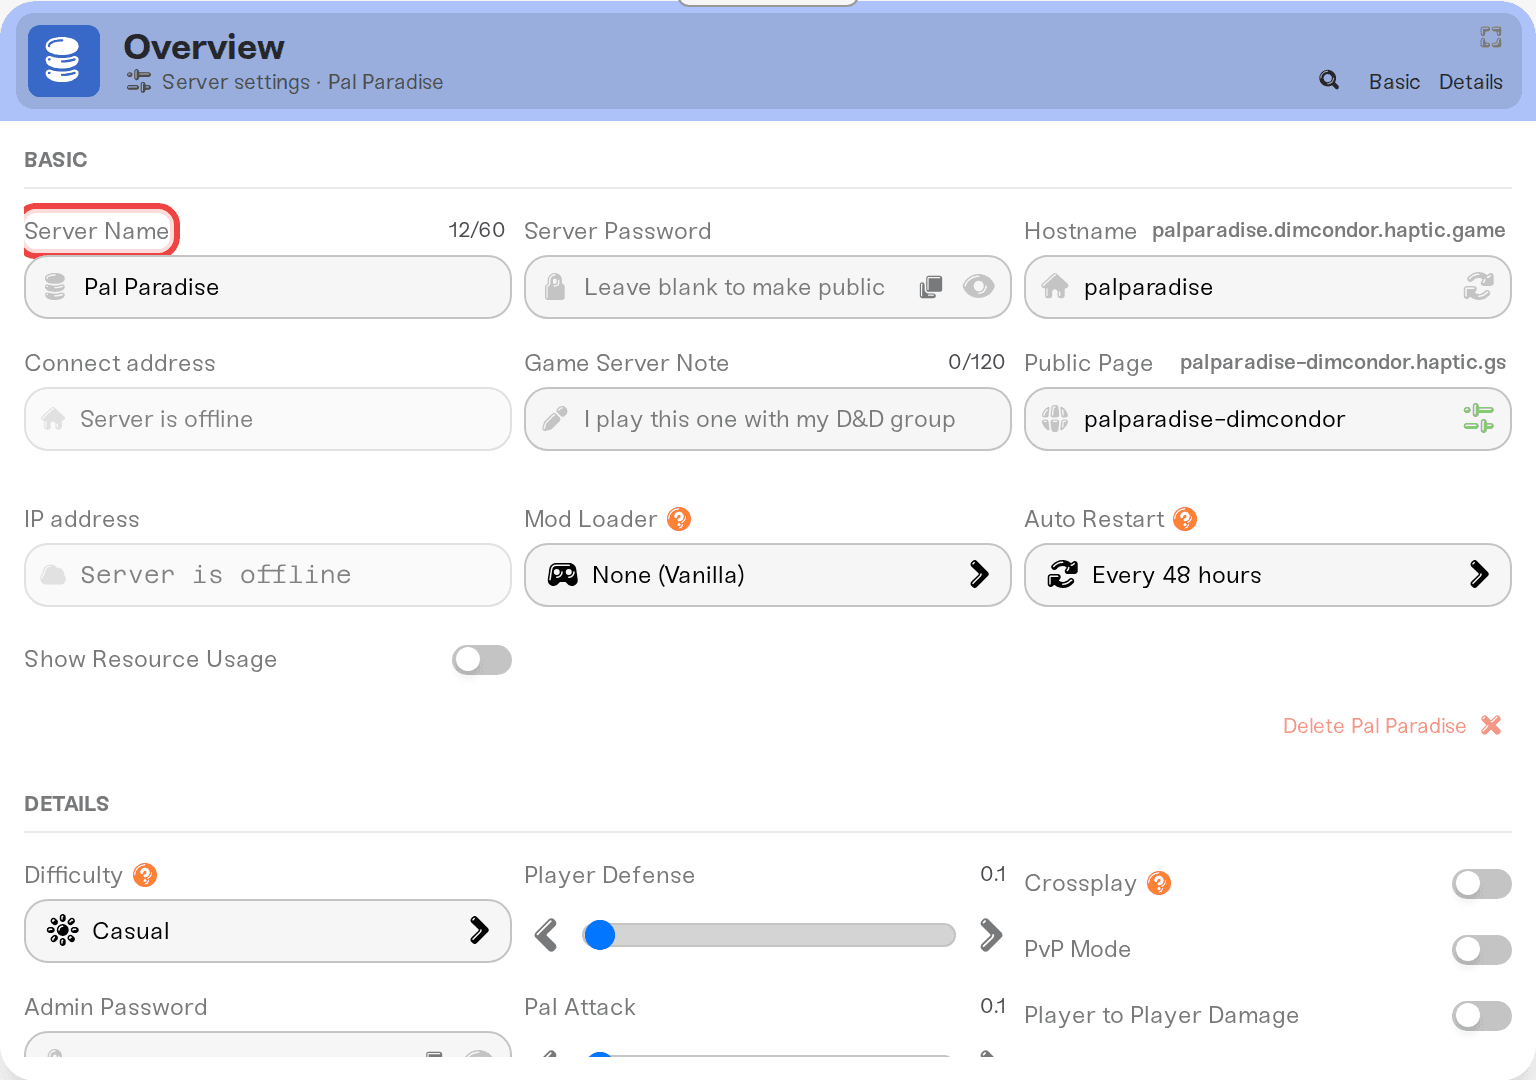Click the 'Server settings · Pal Paradise' subtitle

(x=302, y=82)
